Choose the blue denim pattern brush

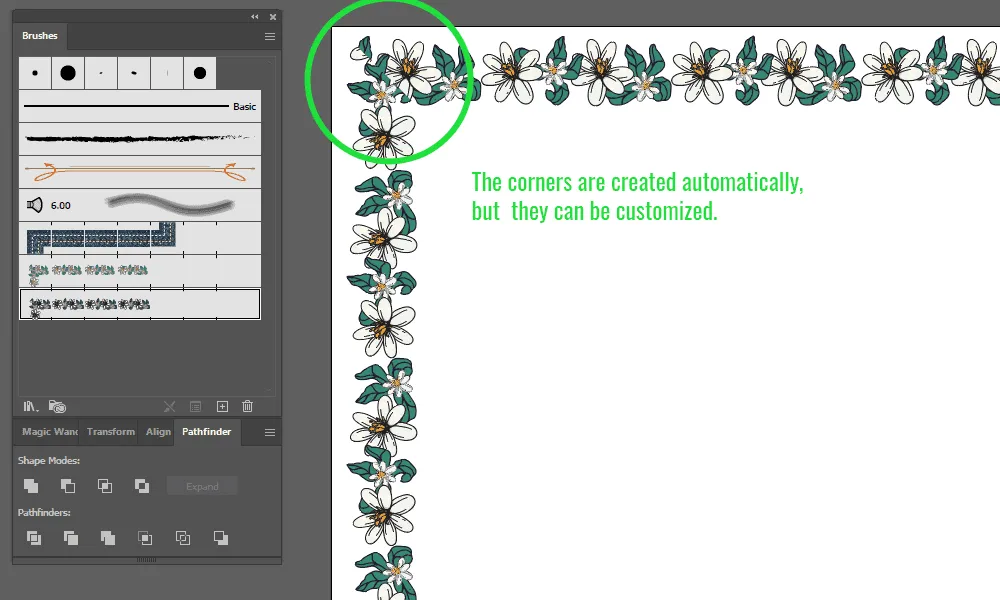point(140,238)
